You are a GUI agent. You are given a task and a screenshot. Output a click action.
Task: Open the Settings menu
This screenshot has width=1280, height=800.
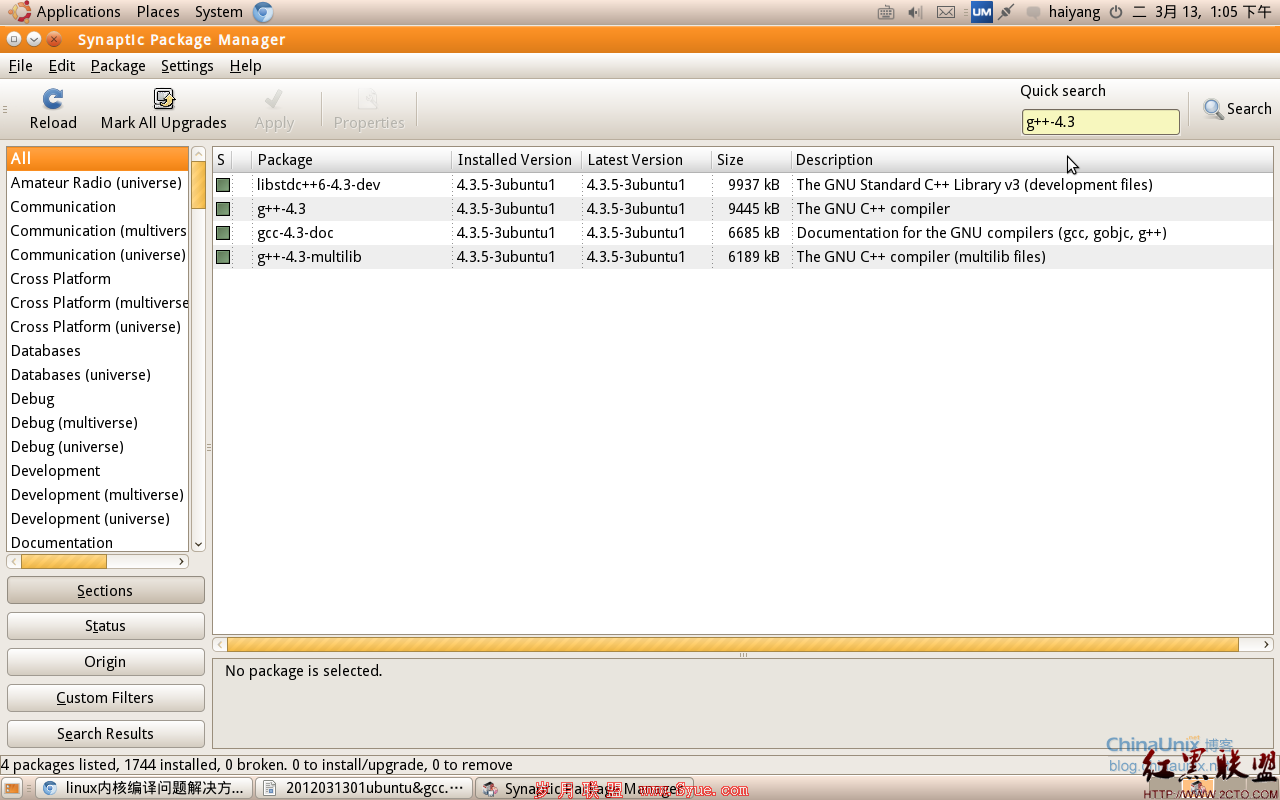click(x=187, y=66)
